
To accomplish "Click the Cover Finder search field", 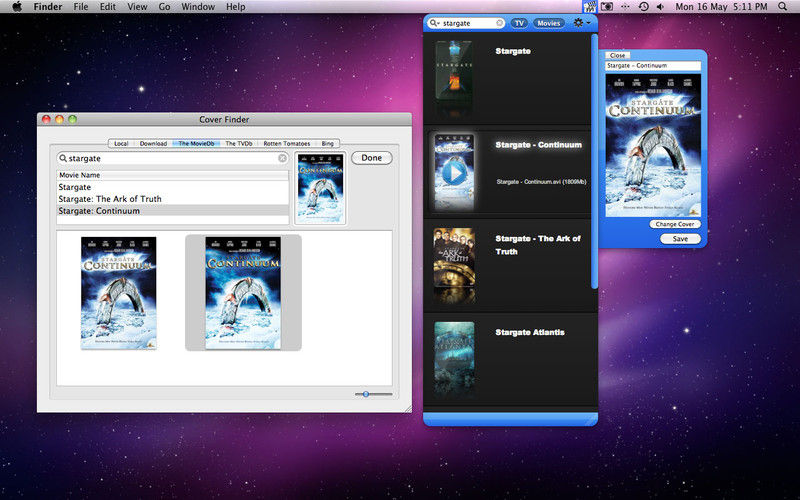I will coord(172,158).
